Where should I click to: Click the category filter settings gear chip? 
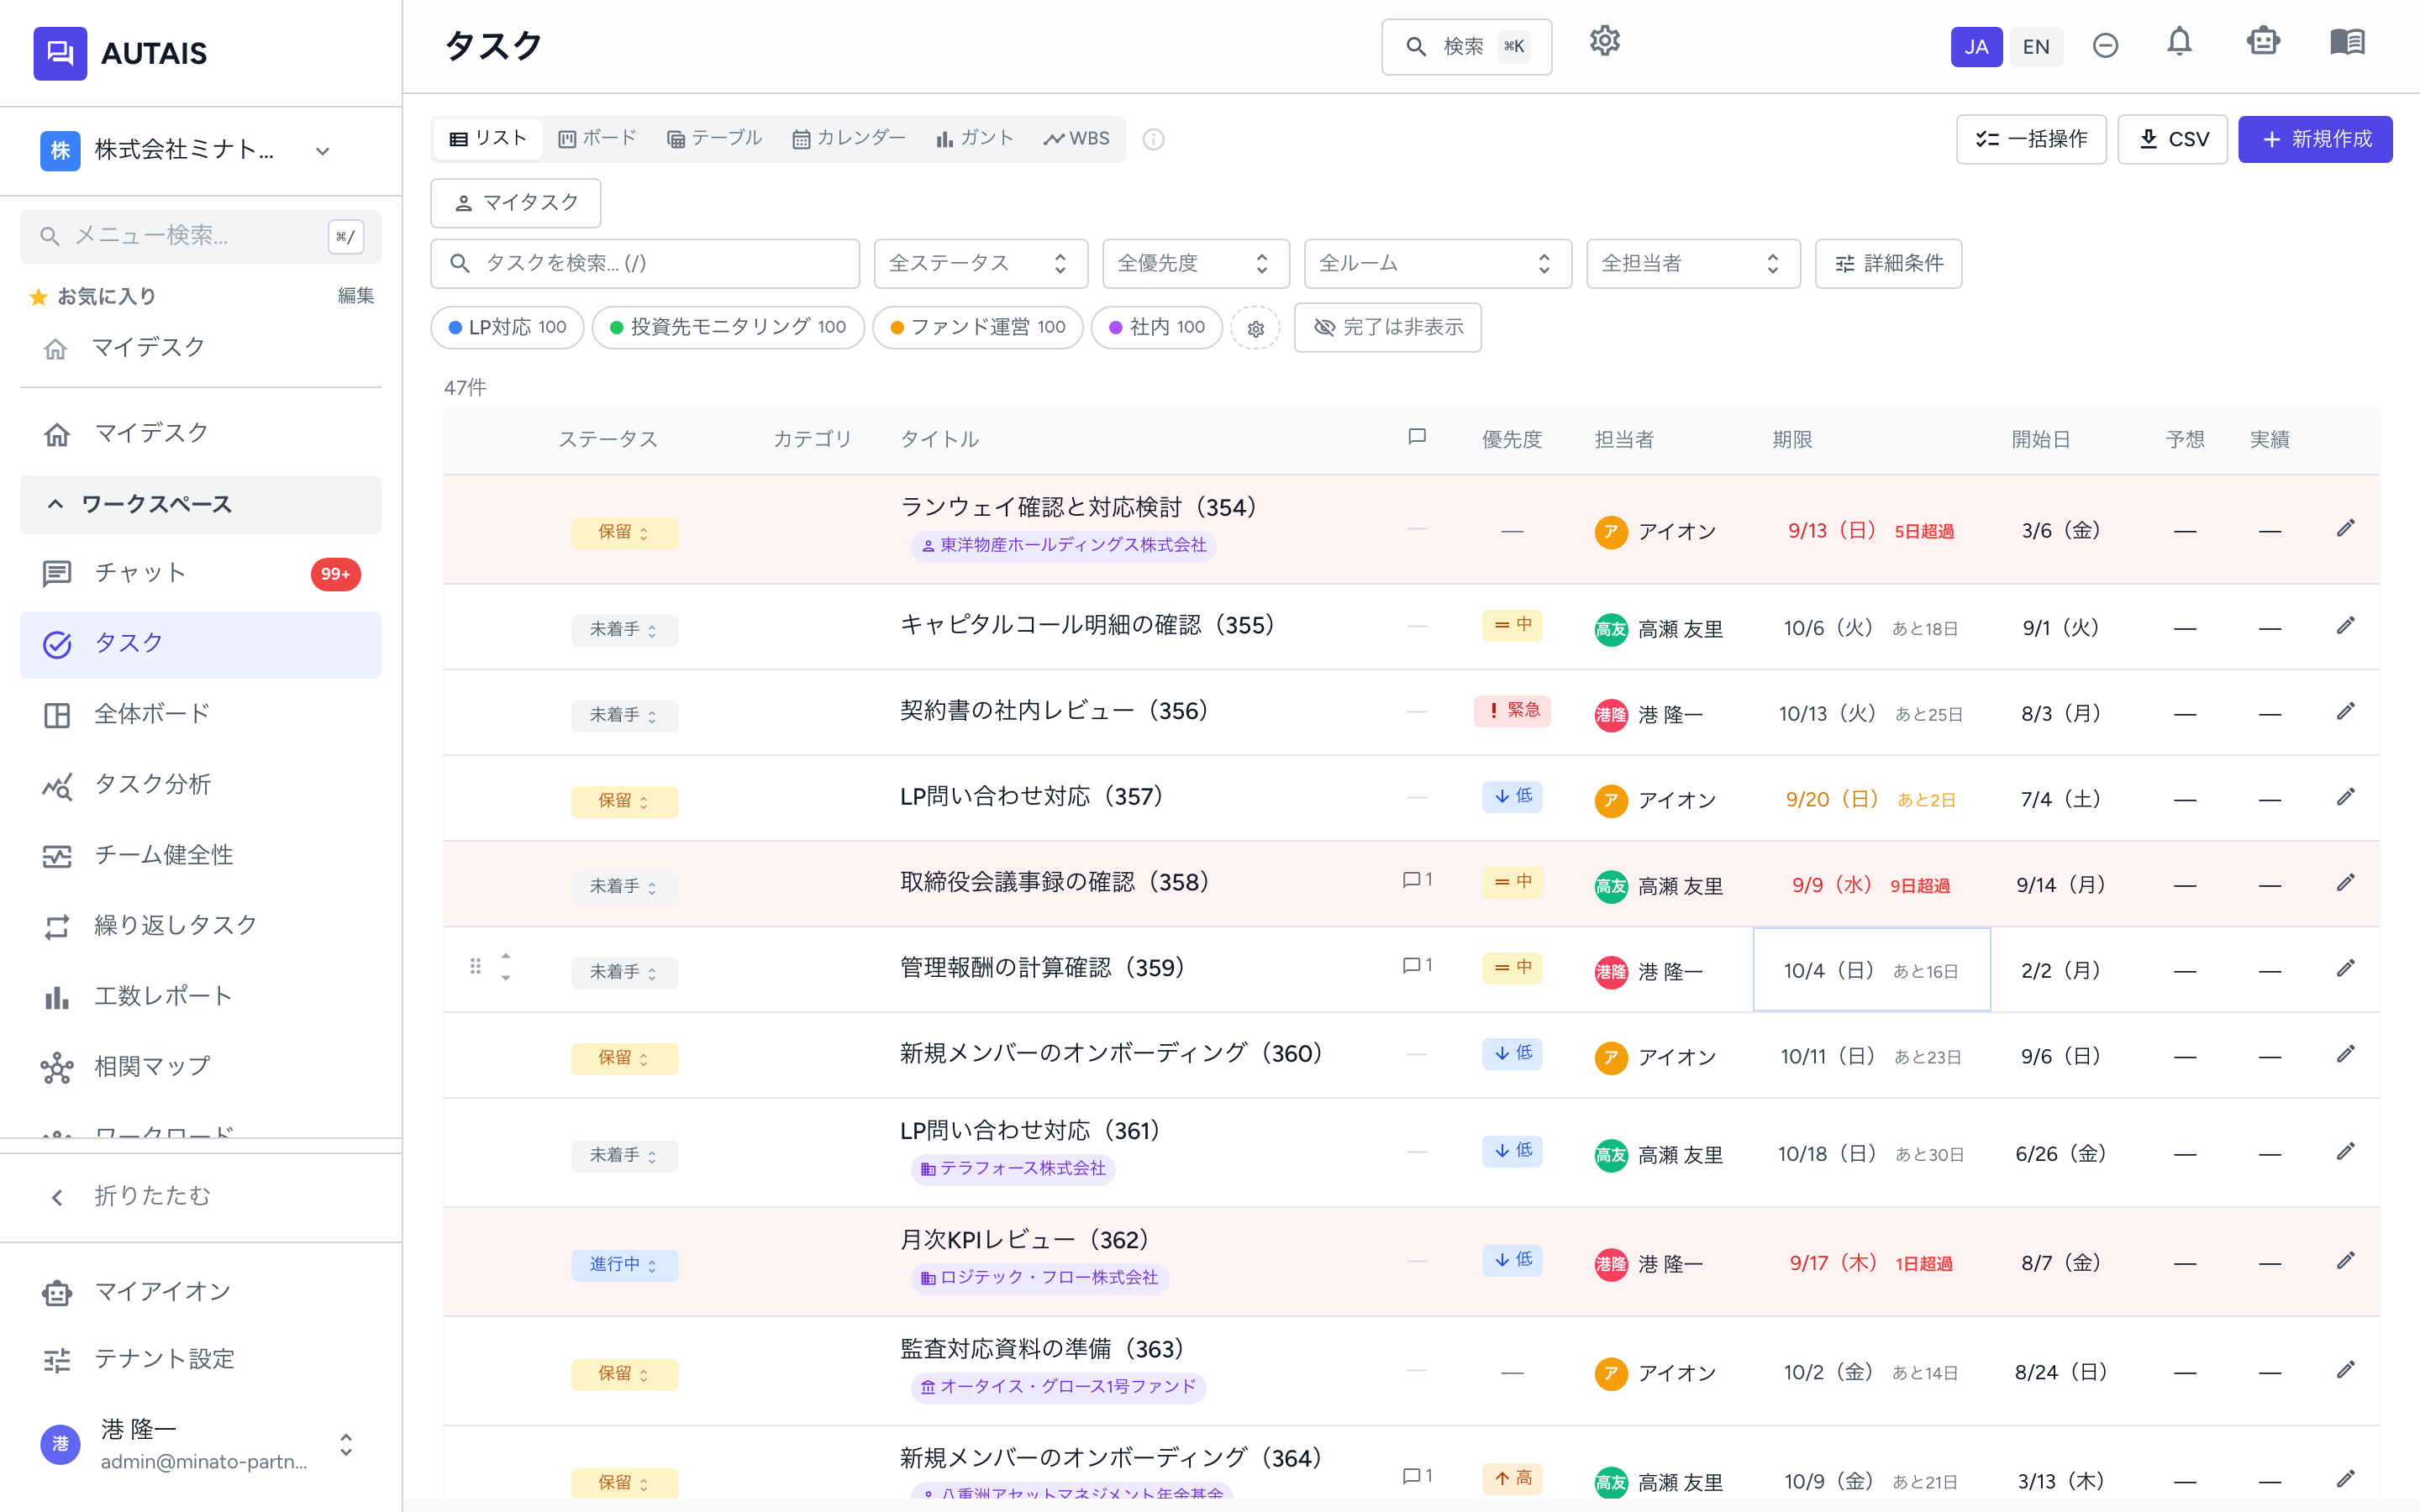1256,328
